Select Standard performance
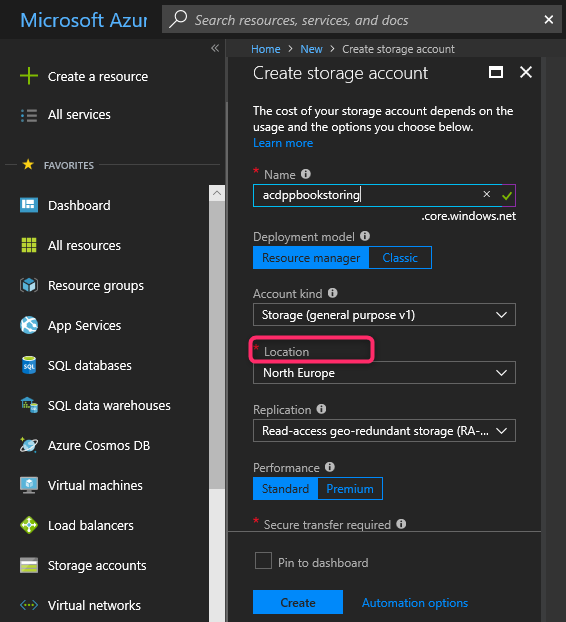Viewport: 566px width, 622px height. [x=285, y=489]
